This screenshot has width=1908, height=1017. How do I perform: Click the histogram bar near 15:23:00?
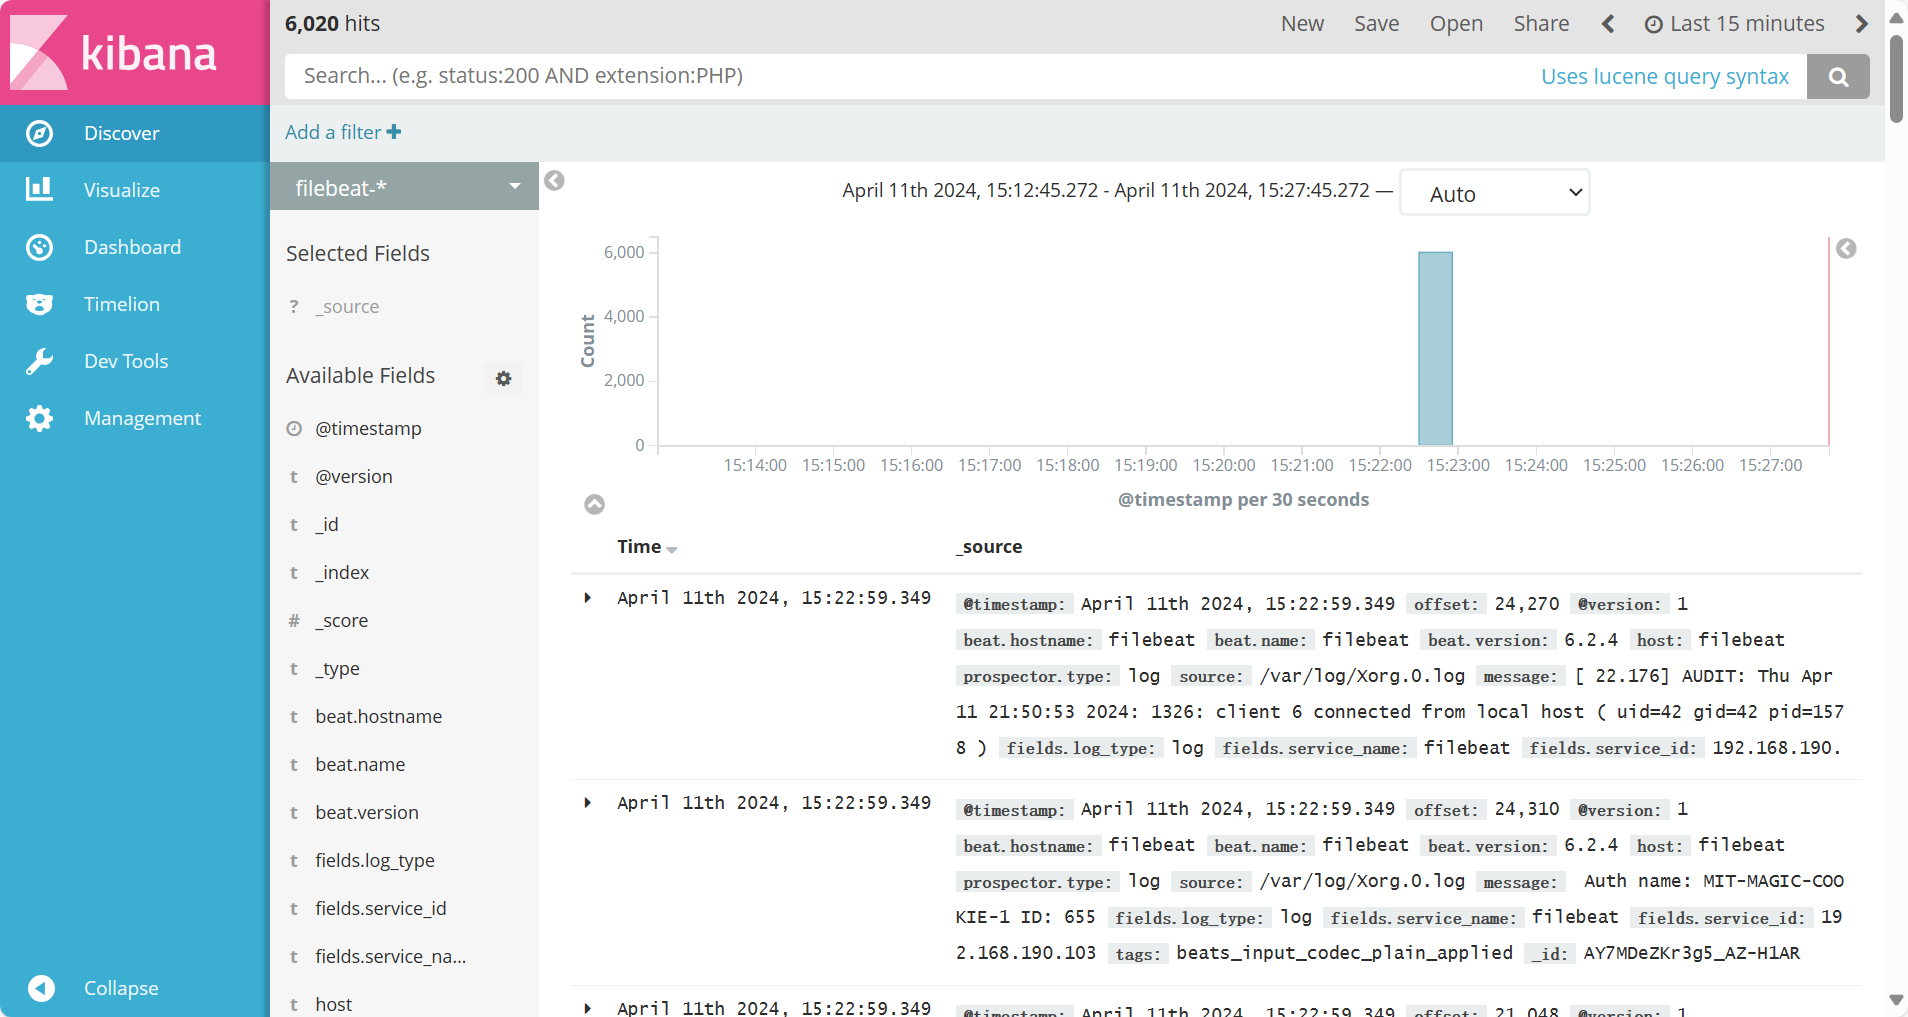point(1435,348)
